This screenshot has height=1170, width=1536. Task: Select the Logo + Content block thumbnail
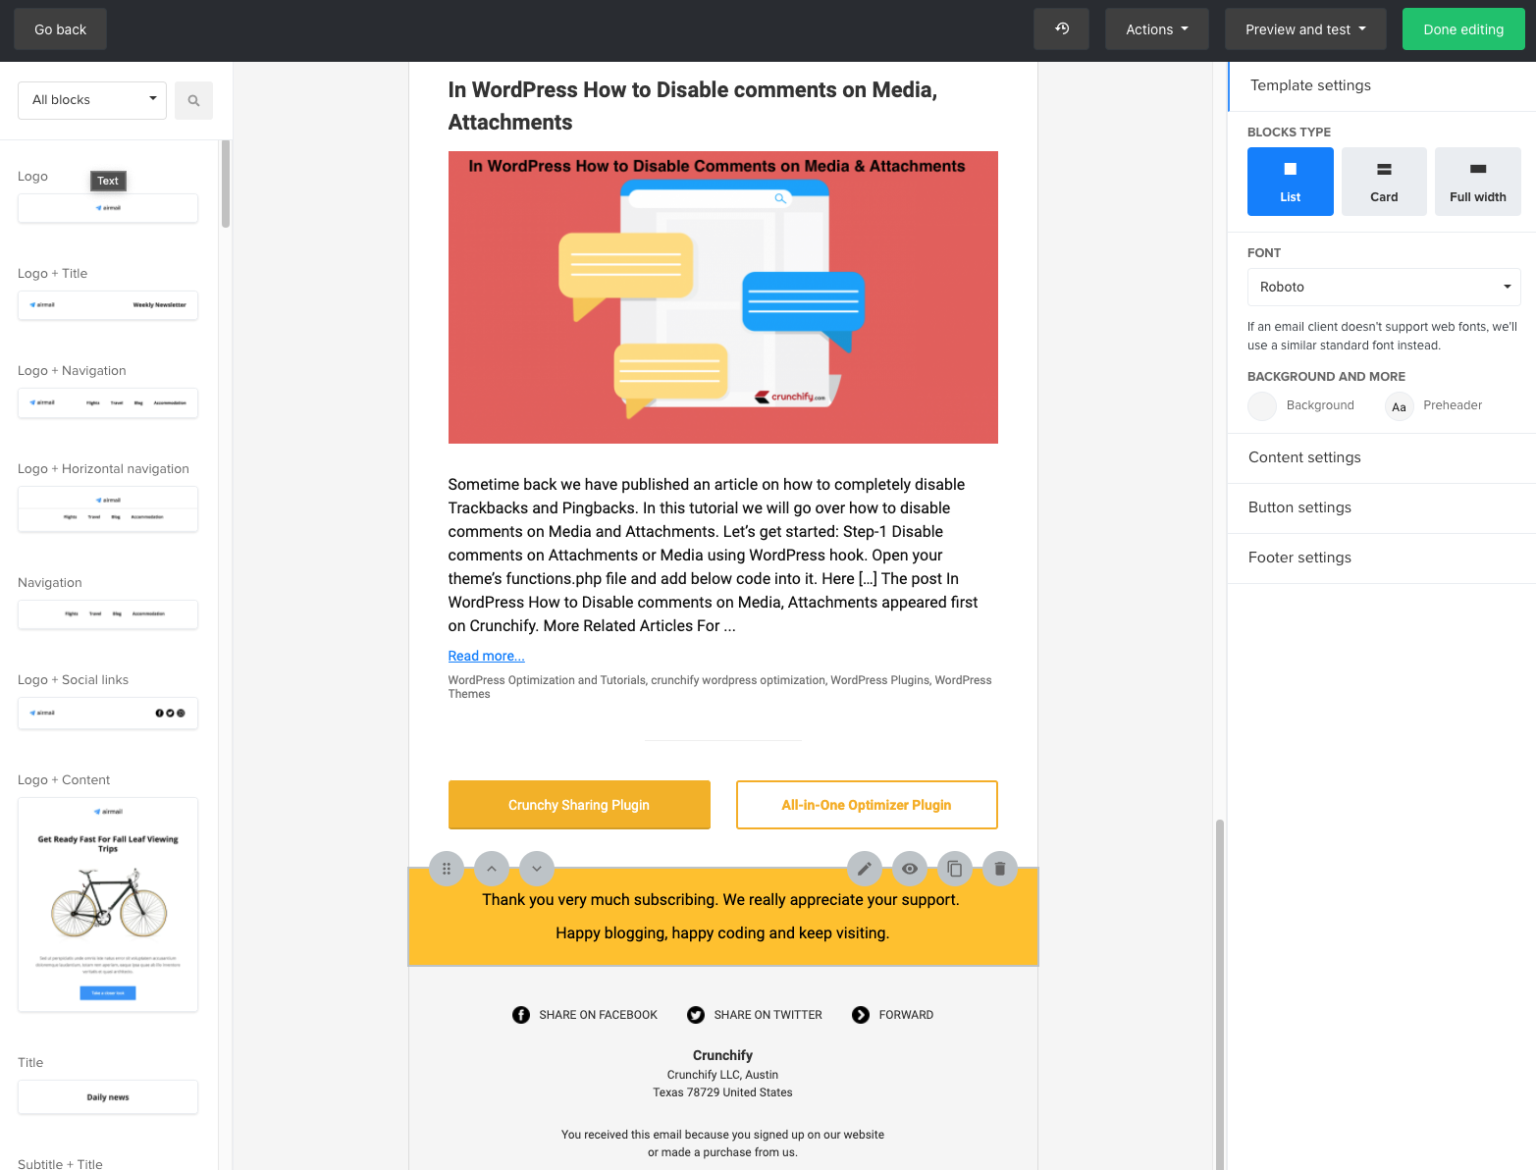pyautogui.click(x=107, y=903)
